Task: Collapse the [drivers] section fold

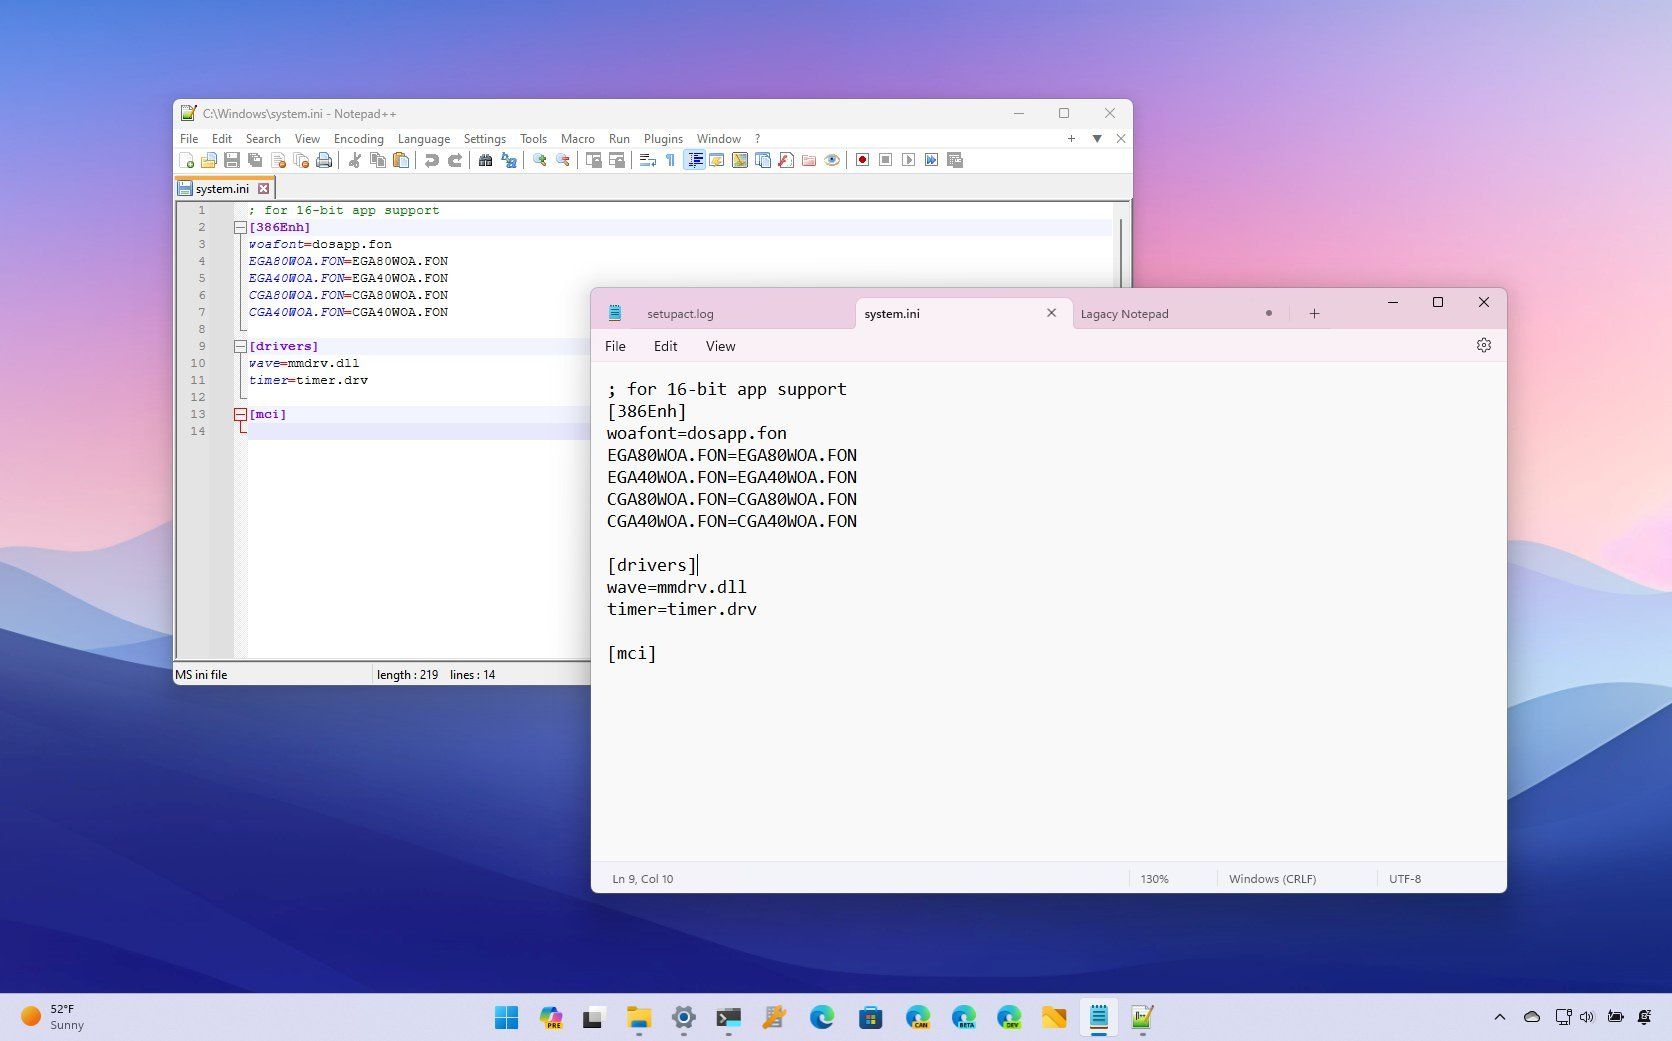Action: click(240, 345)
